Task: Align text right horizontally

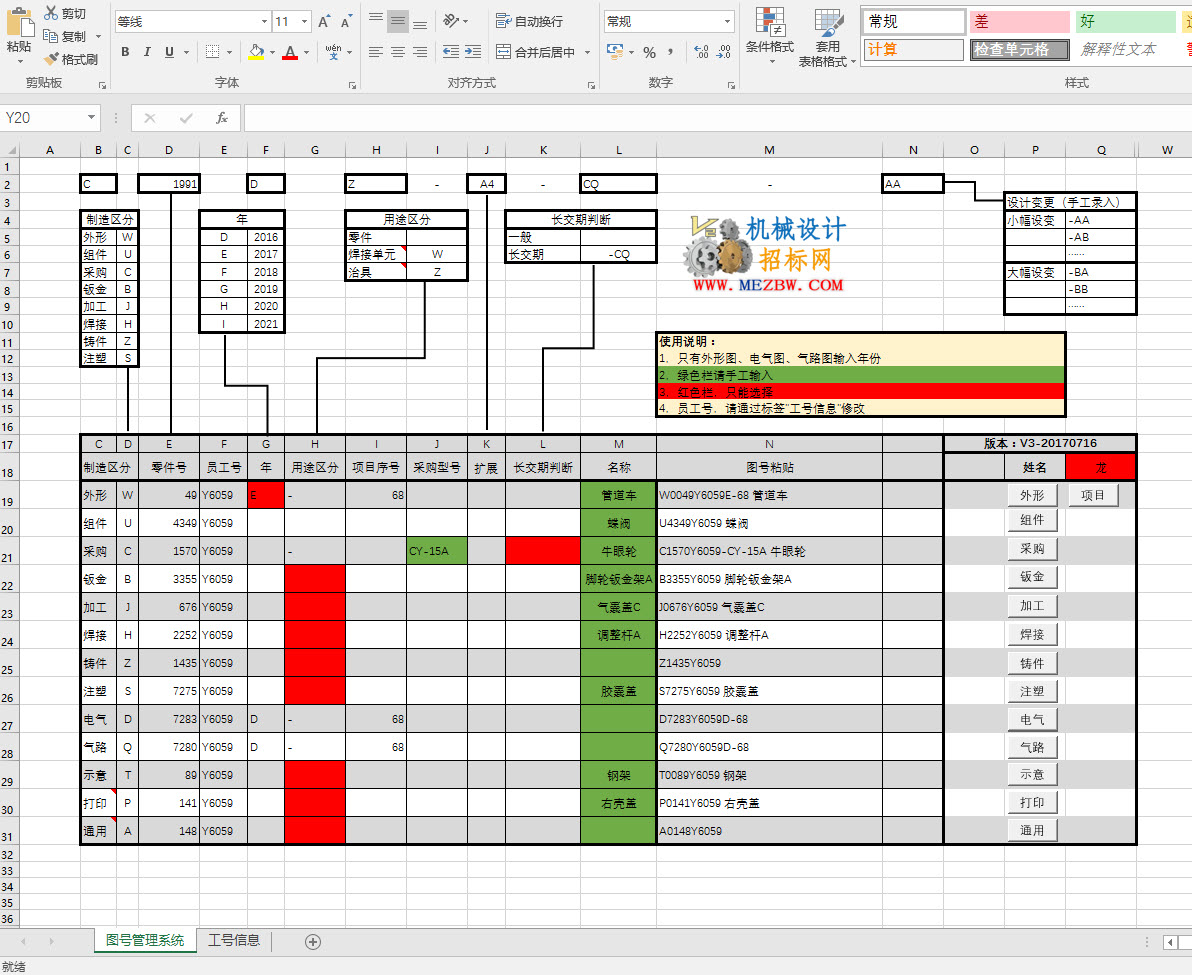Action: pyautogui.click(x=420, y=52)
